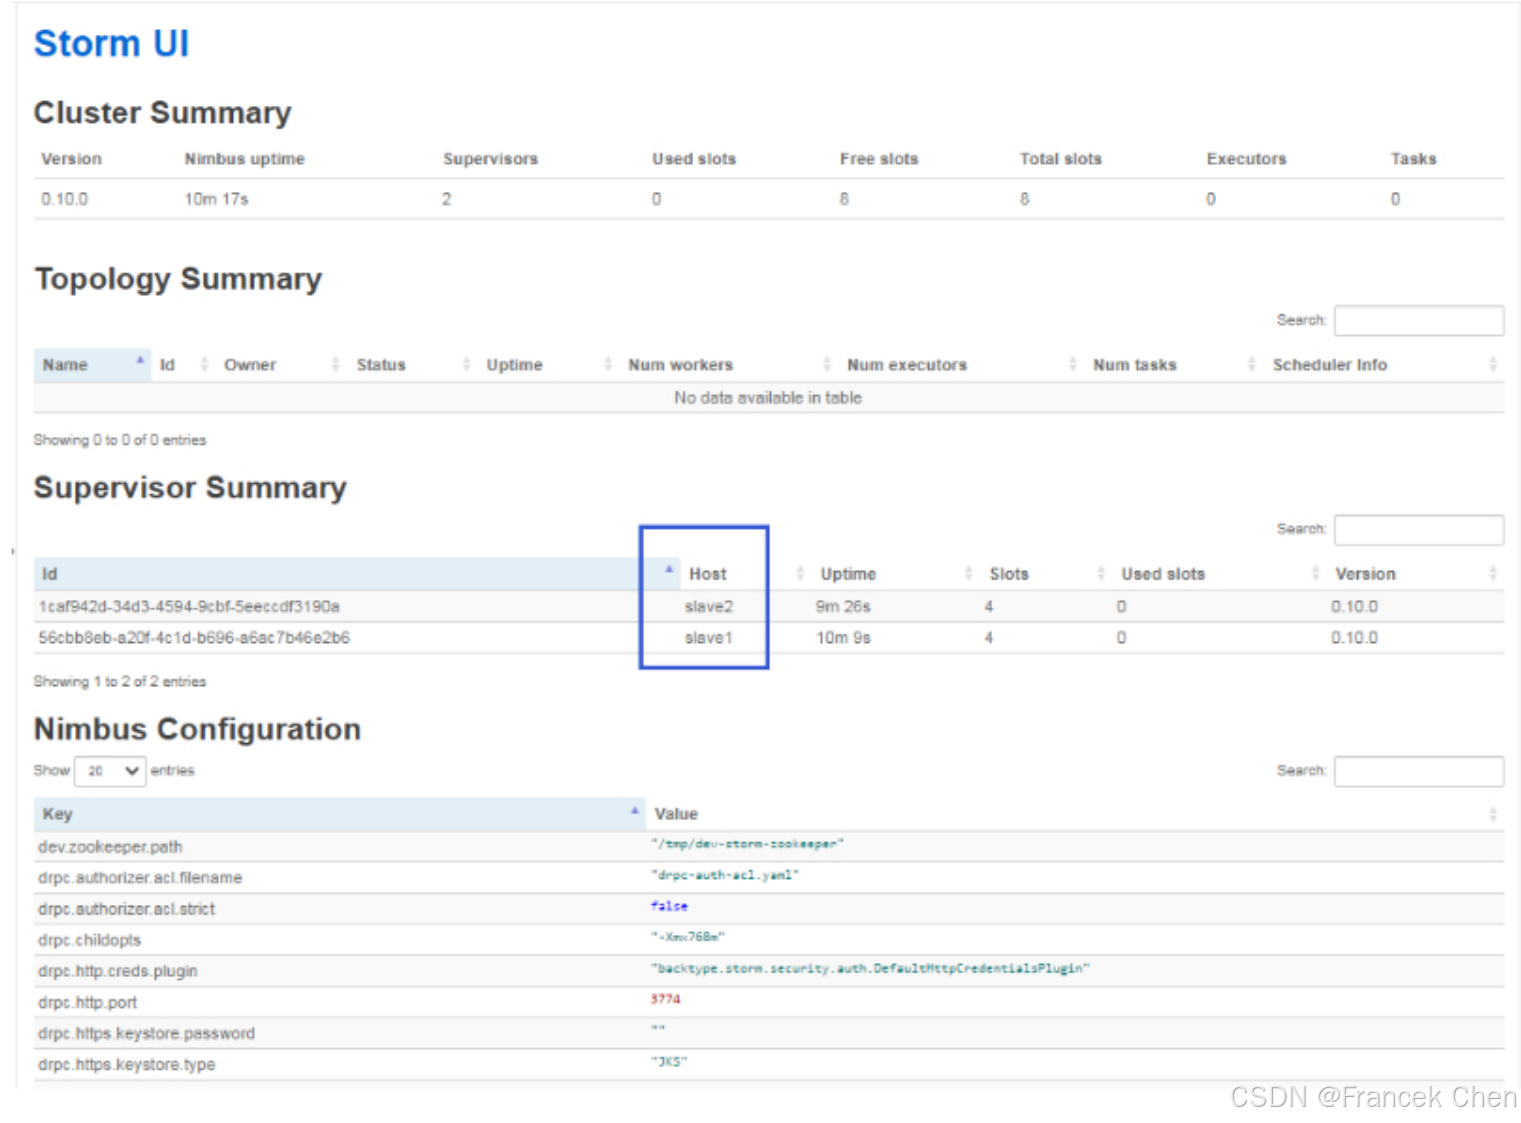Click sort arrows on Num tasks column
The height and width of the screenshot is (1123, 1521).
[x=1251, y=364]
